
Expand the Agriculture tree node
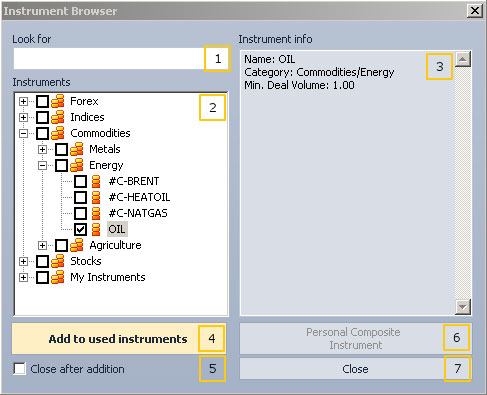tap(42, 245)
